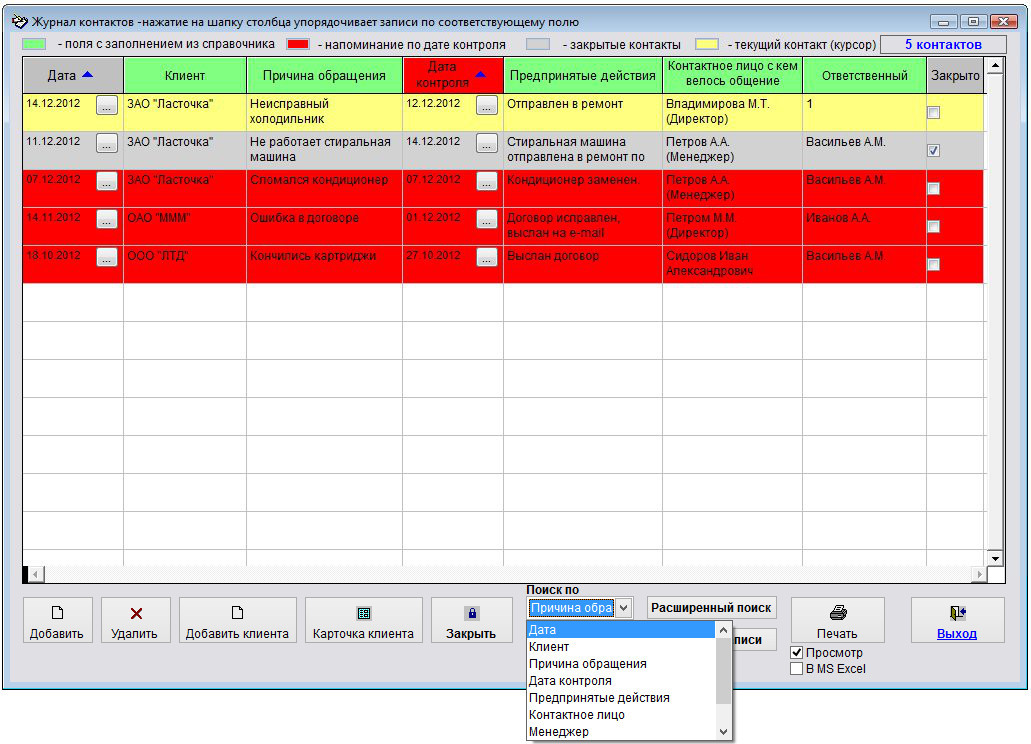Sort by the Дата контроля column header
The image size is (1031, 744).
coord(453,76)
